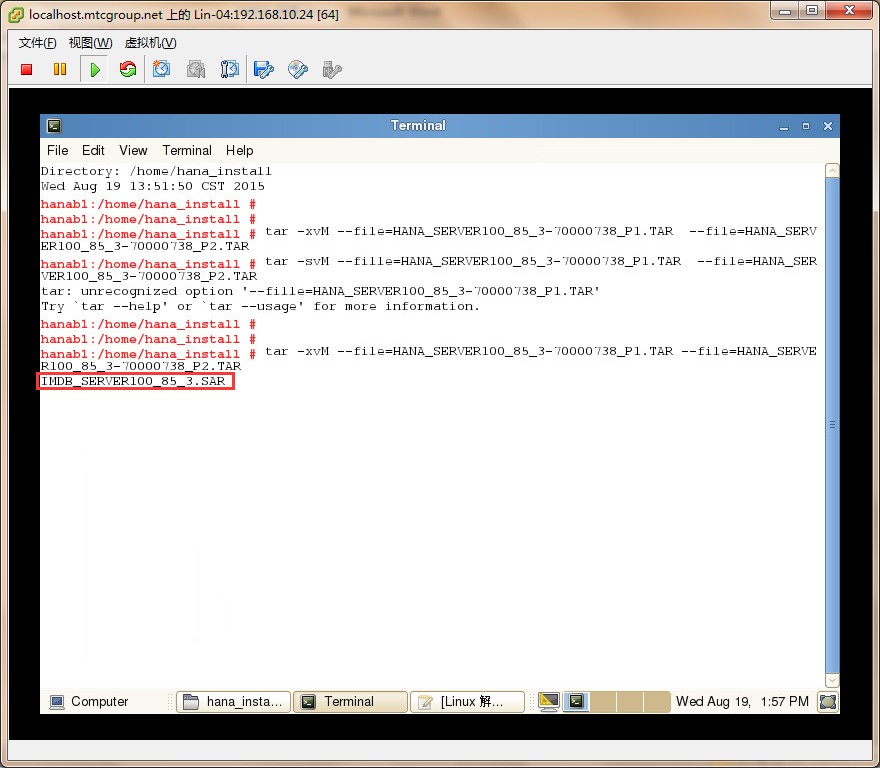The height and width of the screenshot is (768, 880).
Task: Open Terminal Edit menu
Action: click(x=93, y=150)
